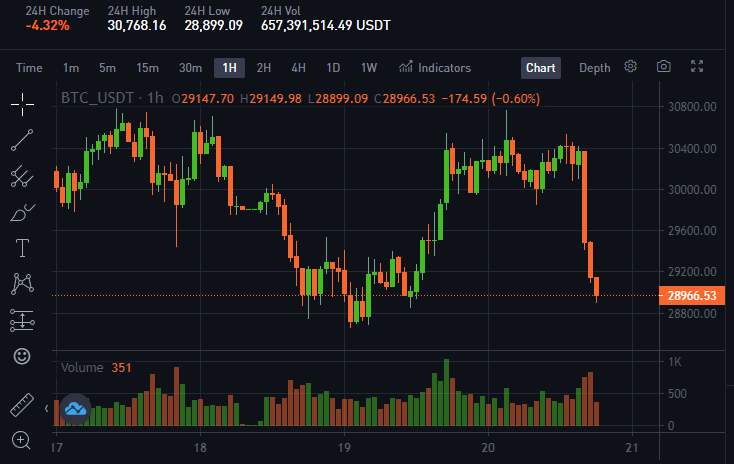Select the brush drawing tool
The width and height of the screenshot is (734, 464).
22,213
